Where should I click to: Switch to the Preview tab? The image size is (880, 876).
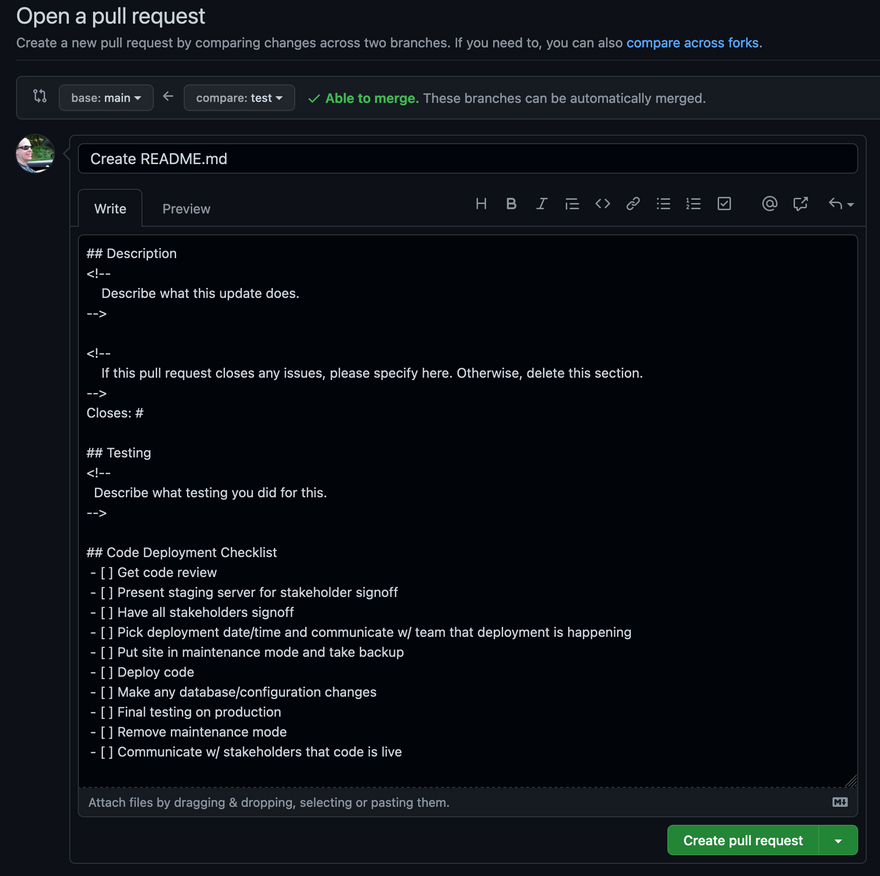coord(186,209)
